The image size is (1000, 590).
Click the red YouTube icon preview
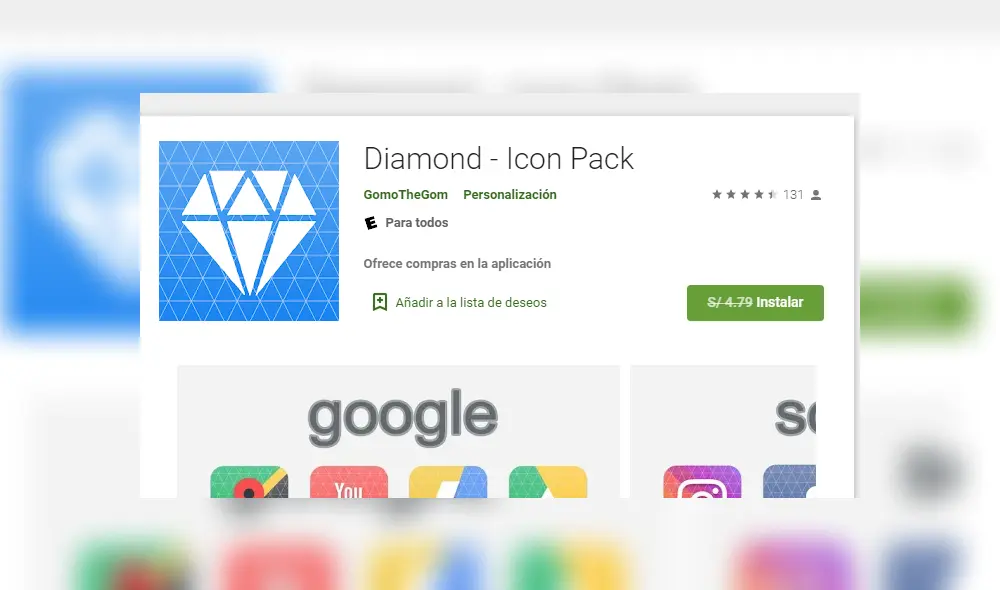(x=349, y=482)
